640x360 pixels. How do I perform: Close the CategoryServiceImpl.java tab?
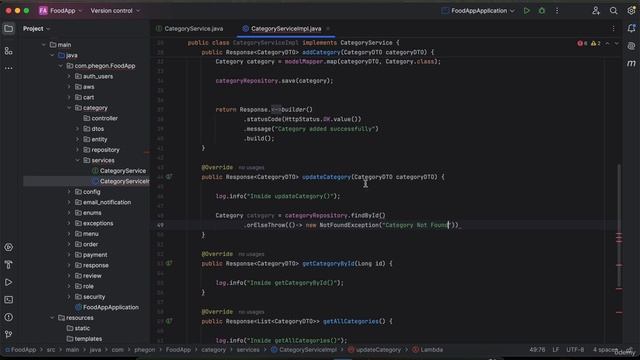328,29
